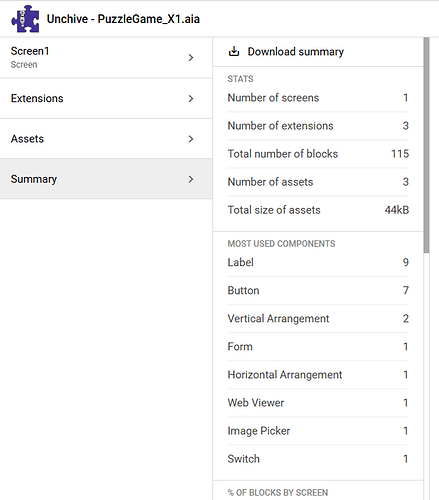Open the Extensions menu entry
The width and height of the screenshot is (439, 500).
click(106, 98)
